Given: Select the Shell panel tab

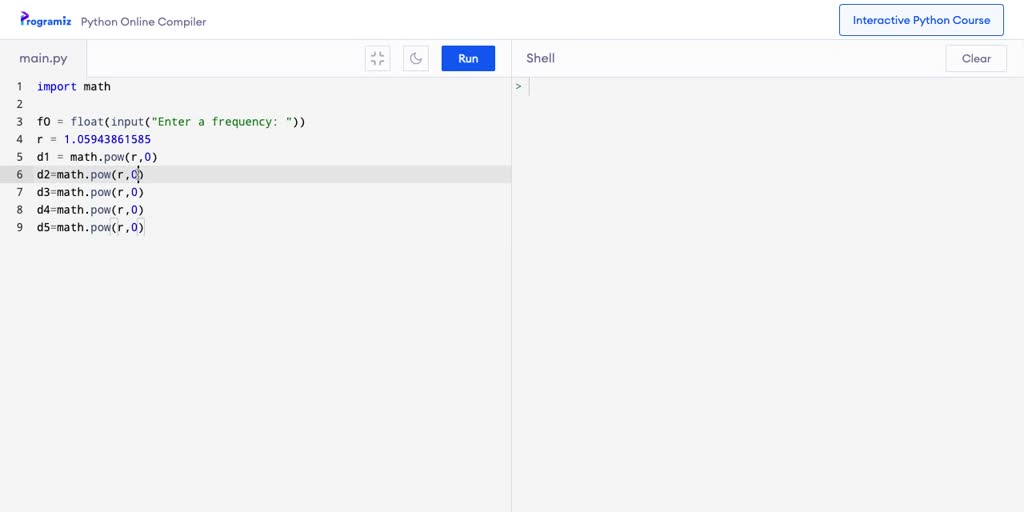Looking at the screenshot, I should 540,58.
